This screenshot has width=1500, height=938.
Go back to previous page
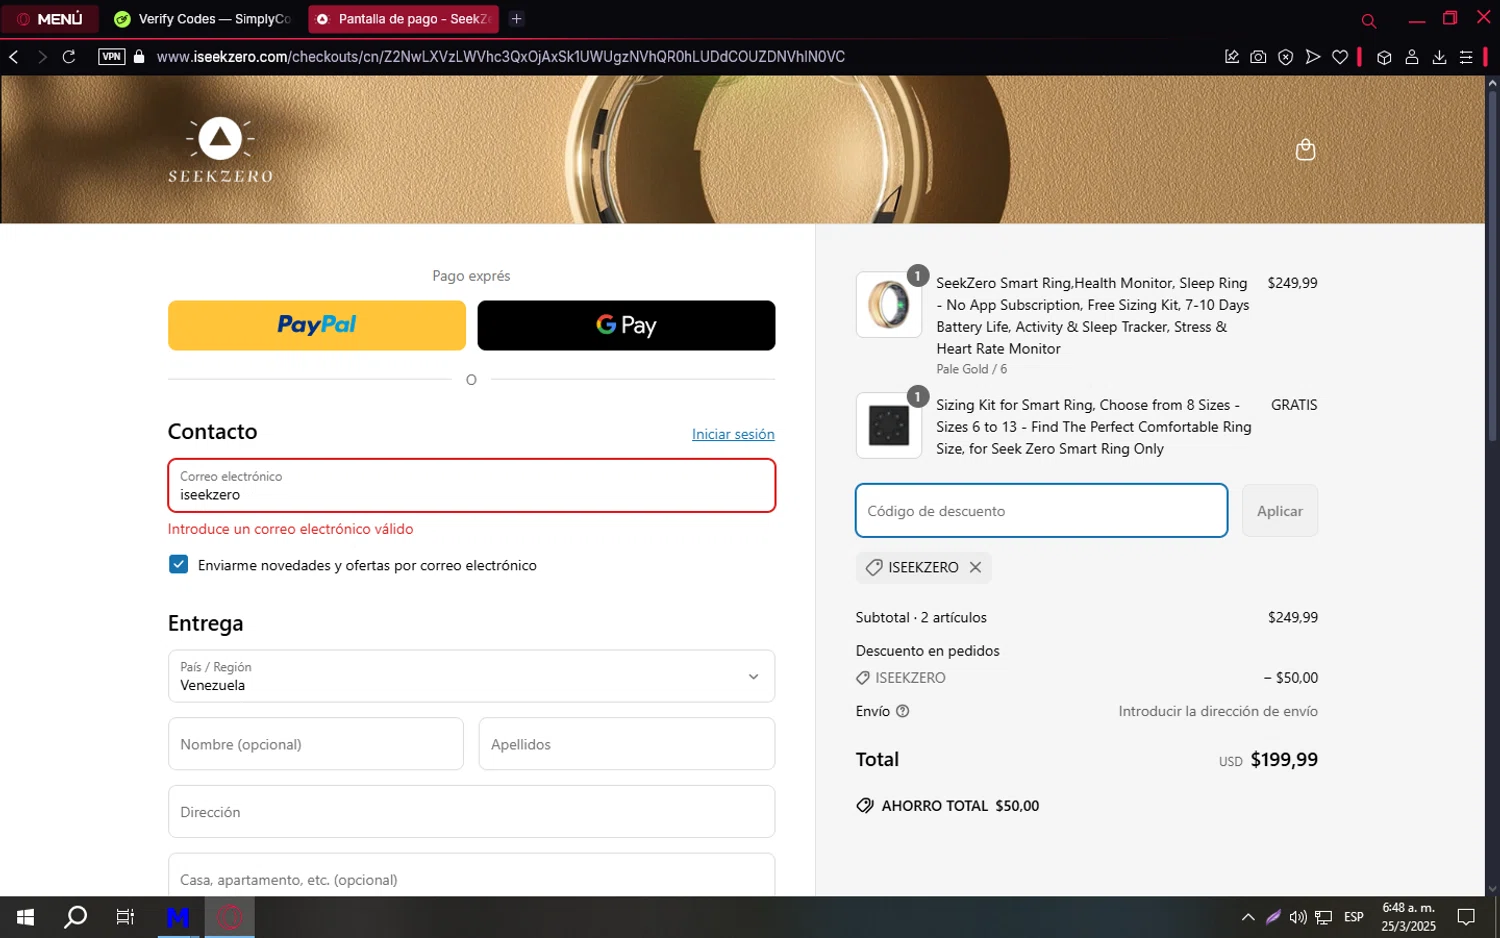click(x=14, y=57)
